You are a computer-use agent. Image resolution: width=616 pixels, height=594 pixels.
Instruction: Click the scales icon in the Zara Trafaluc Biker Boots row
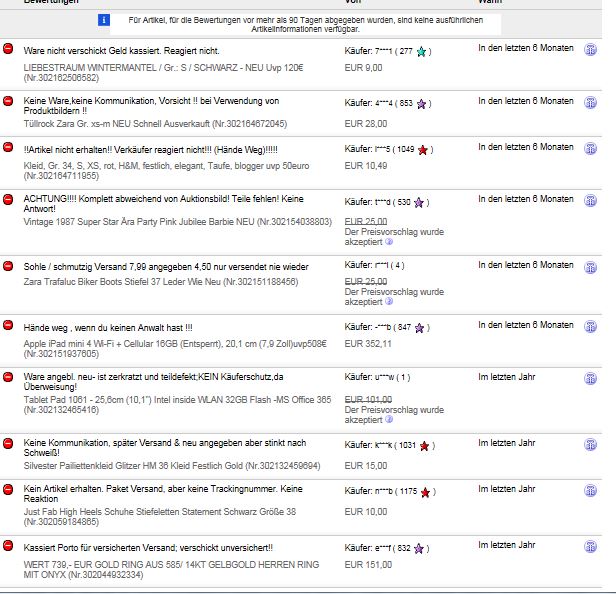point(590,267)
